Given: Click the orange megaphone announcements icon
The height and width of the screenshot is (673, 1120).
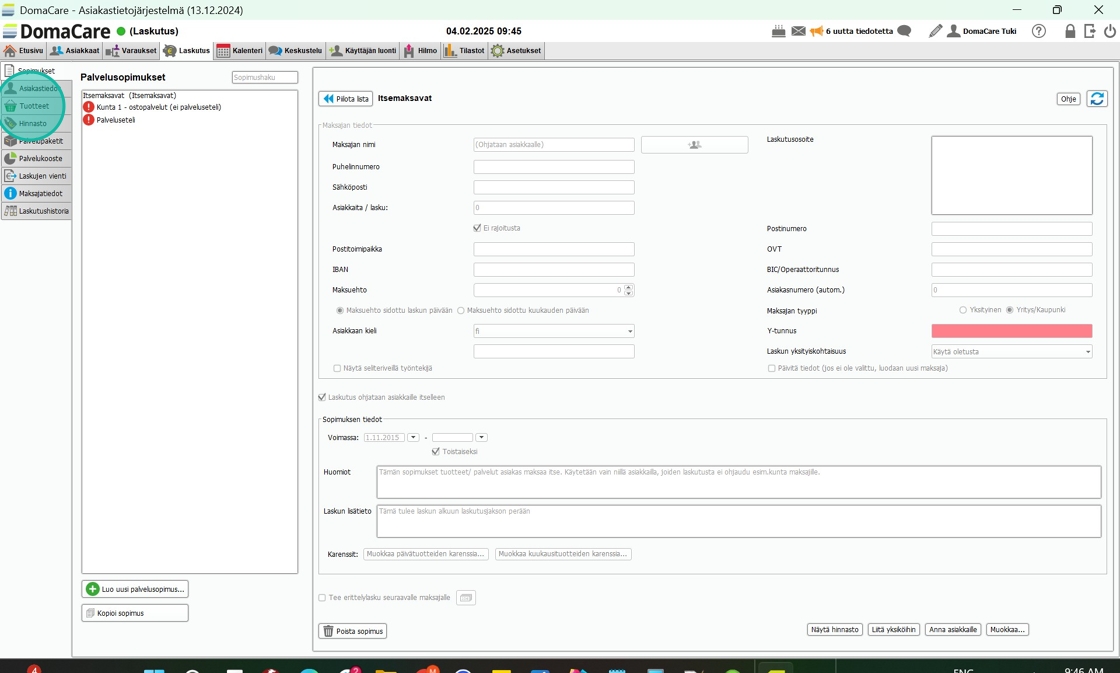Looking at the screenshot, I should (816, 31).
